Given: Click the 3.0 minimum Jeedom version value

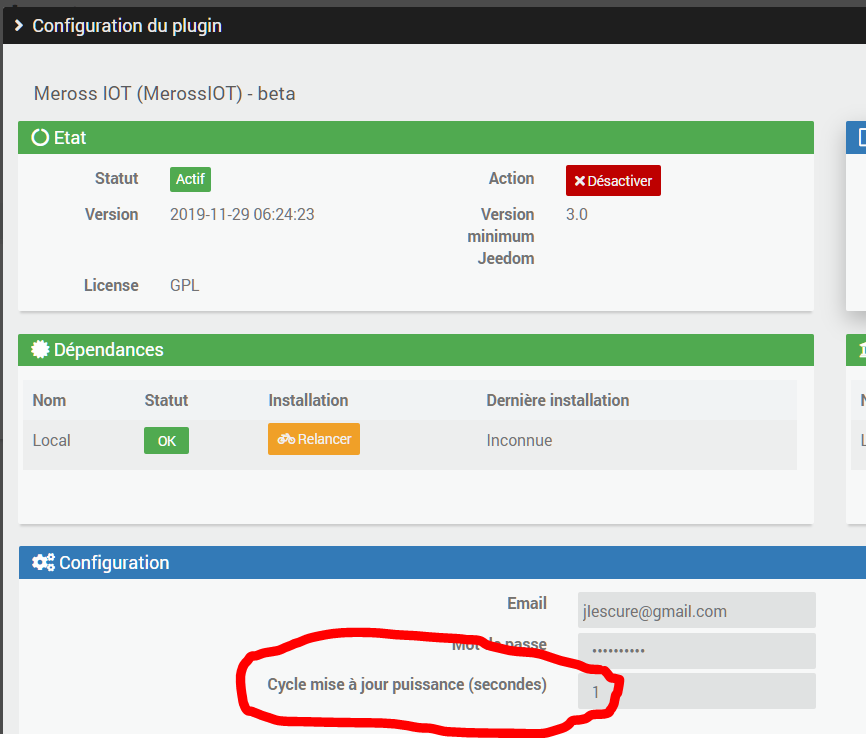Looking at the screenshot, I should [x=577, y=214].
